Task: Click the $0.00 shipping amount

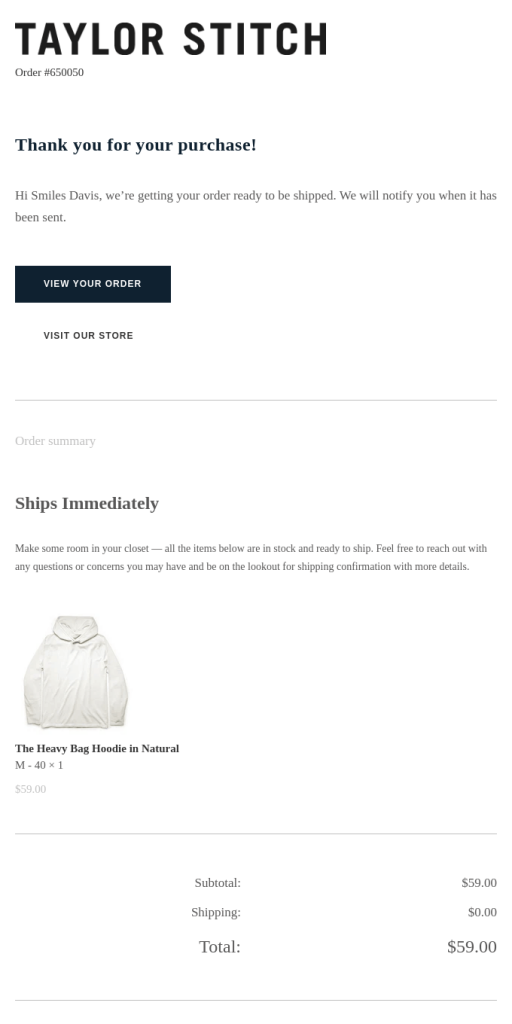Action: coord(482,912)
